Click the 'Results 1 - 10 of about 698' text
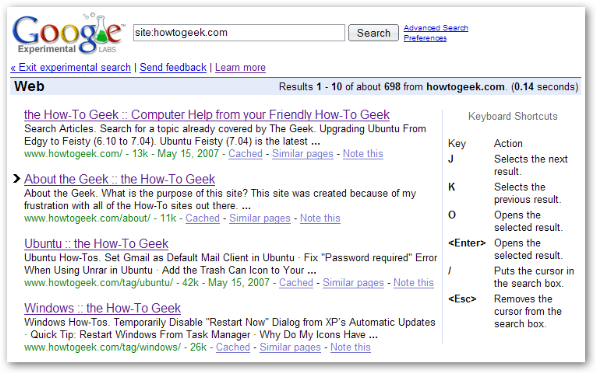Viewport: 596px width, 373px height. tap(339, 87)
